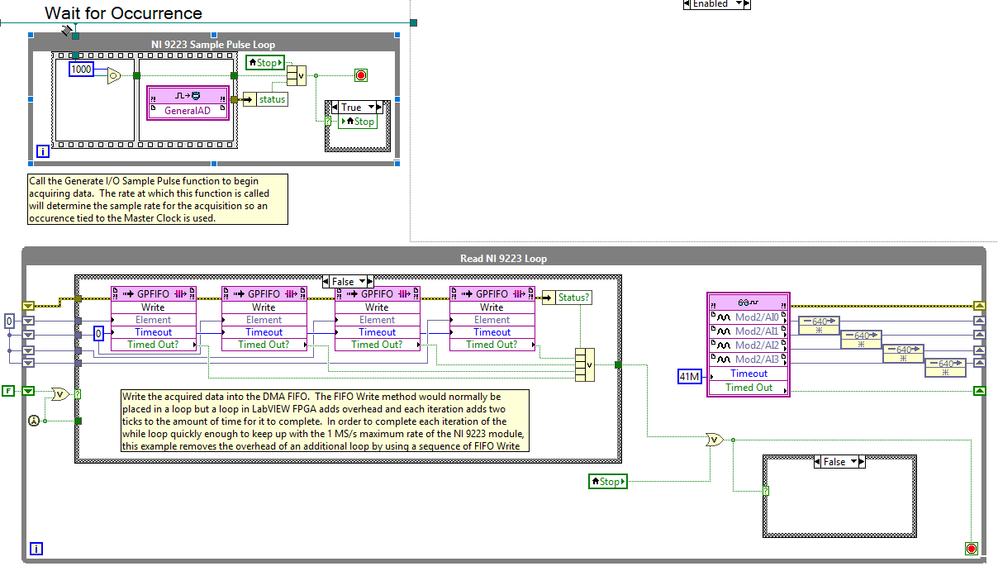Click the Mod2/AI1 channel item

748,331
